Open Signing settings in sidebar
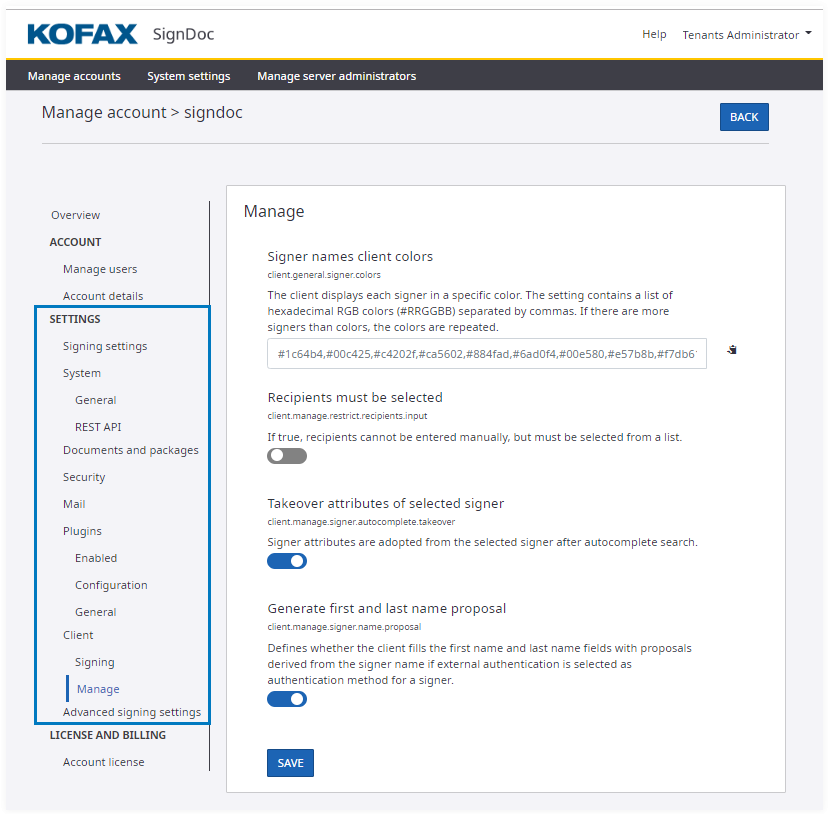Screen dimensions: 829x816 (105, 346)
